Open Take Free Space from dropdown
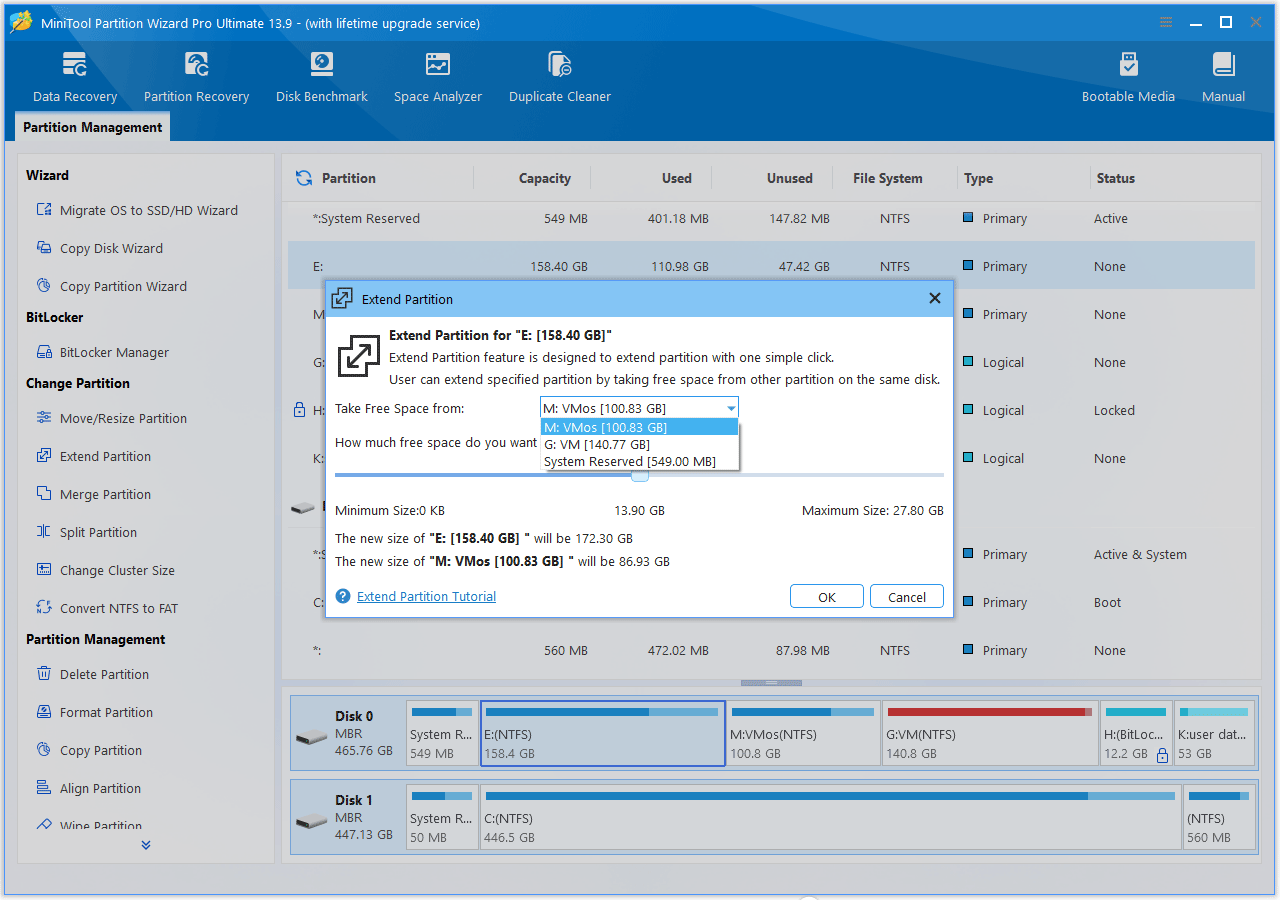The height and width of the screenshot is (900, 1280). tap(639, 408)
